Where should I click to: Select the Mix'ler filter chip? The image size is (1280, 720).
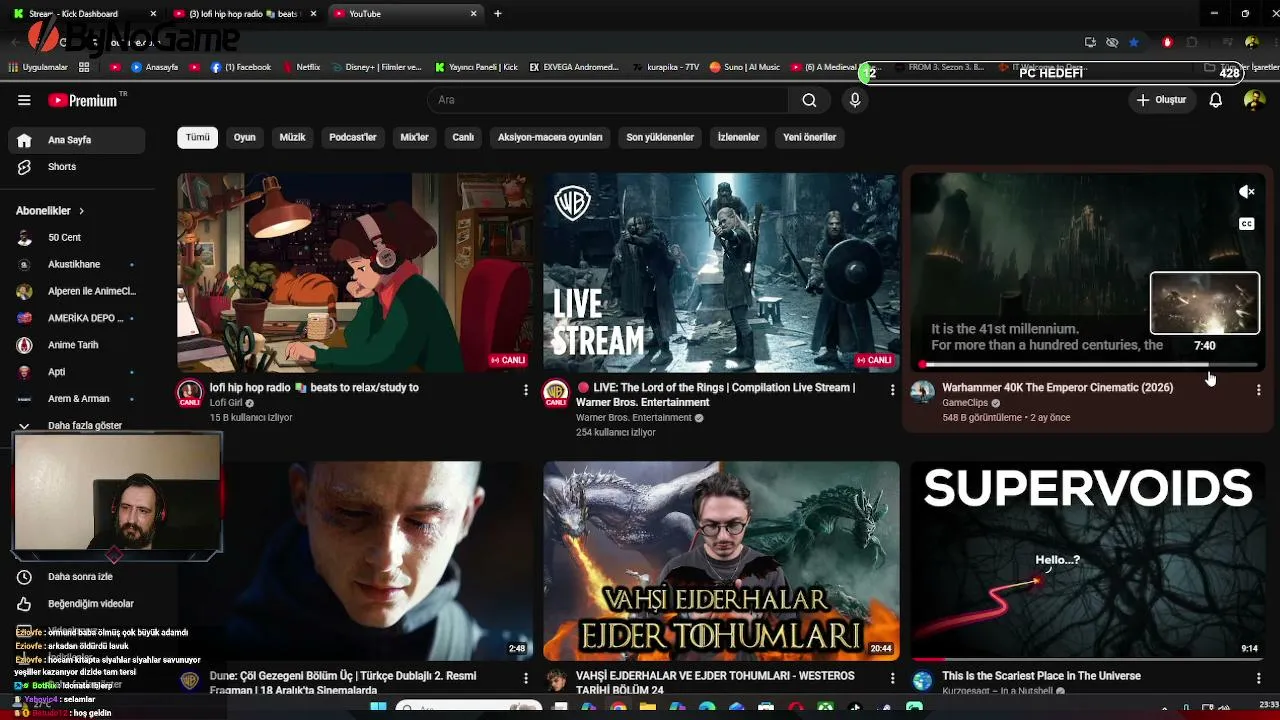pos(414,137)
